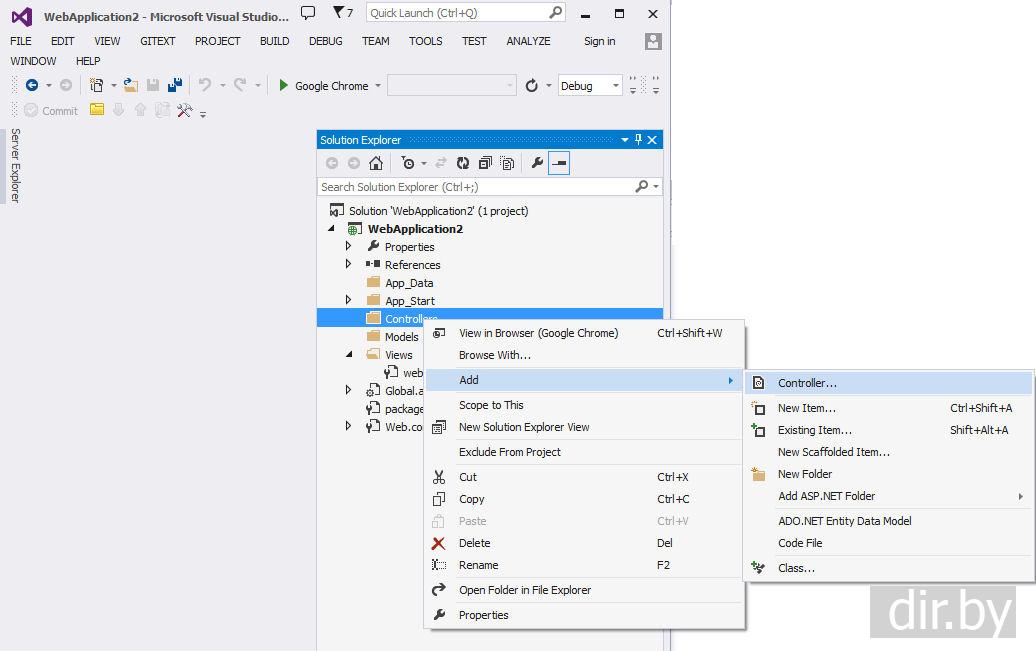Image resolution: width=1036 pixels, height=651 pixels.
Task: Click the Collapse All icon in Solution Explorer
Action: [485, 163]
